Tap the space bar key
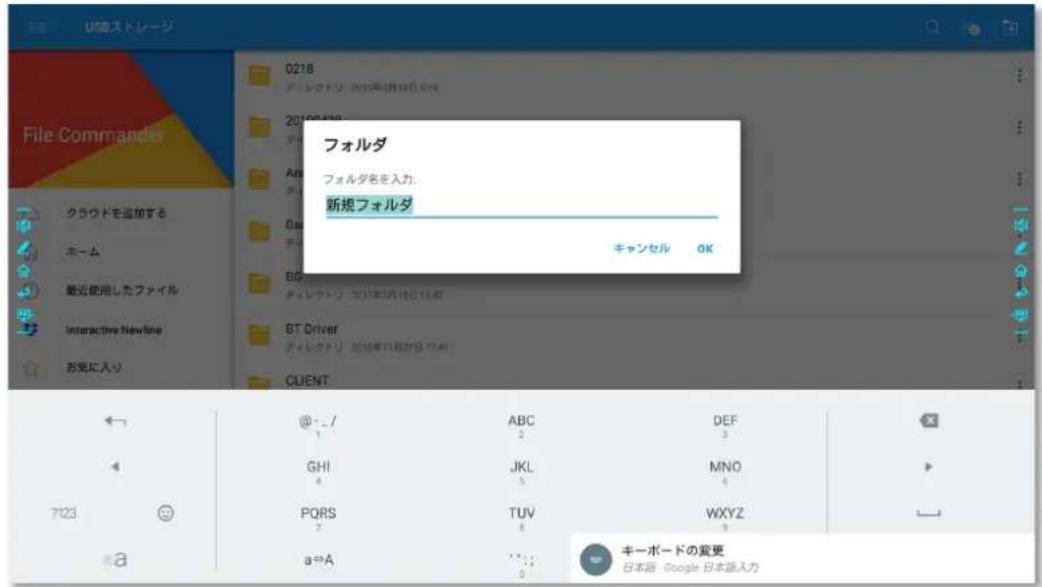Image resolution: width=1042 pixels, height=587 pixels. [928, 513]
